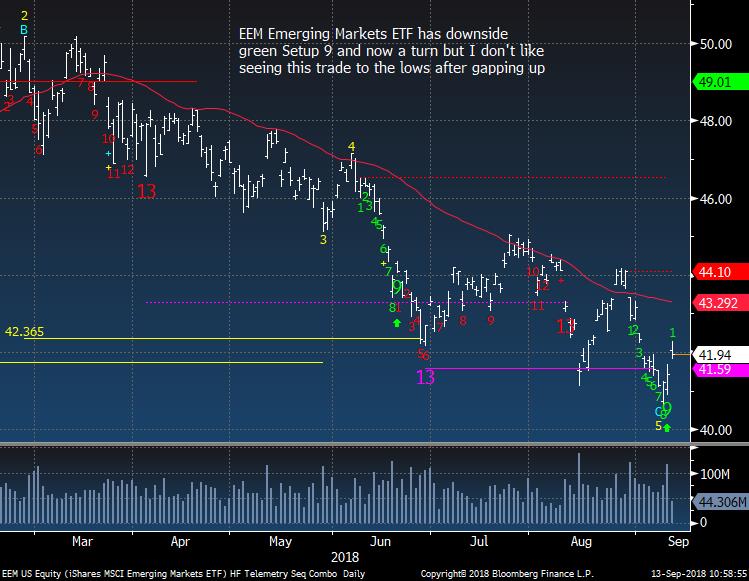The width and height of the screenshot is (749, 581).
Task: Click the yellow 5 label at the September low
Action: click(x=659, y=426)
